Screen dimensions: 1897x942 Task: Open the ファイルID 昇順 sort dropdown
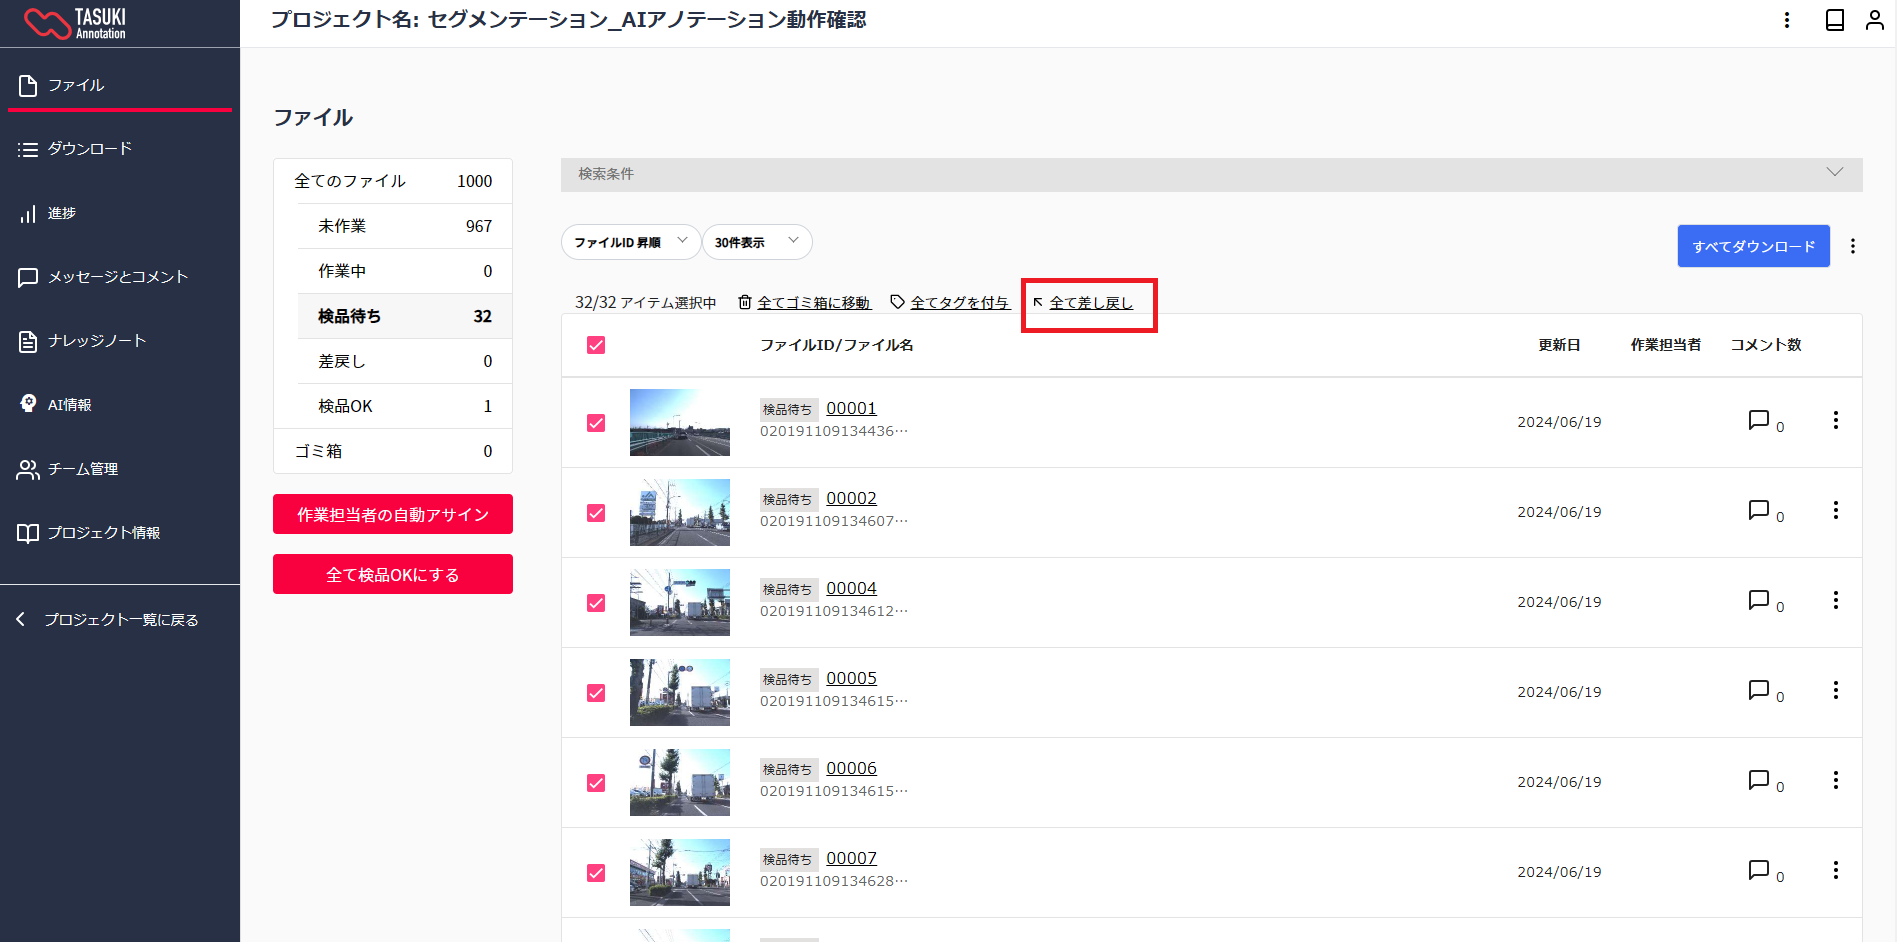(x=631, y=242)
